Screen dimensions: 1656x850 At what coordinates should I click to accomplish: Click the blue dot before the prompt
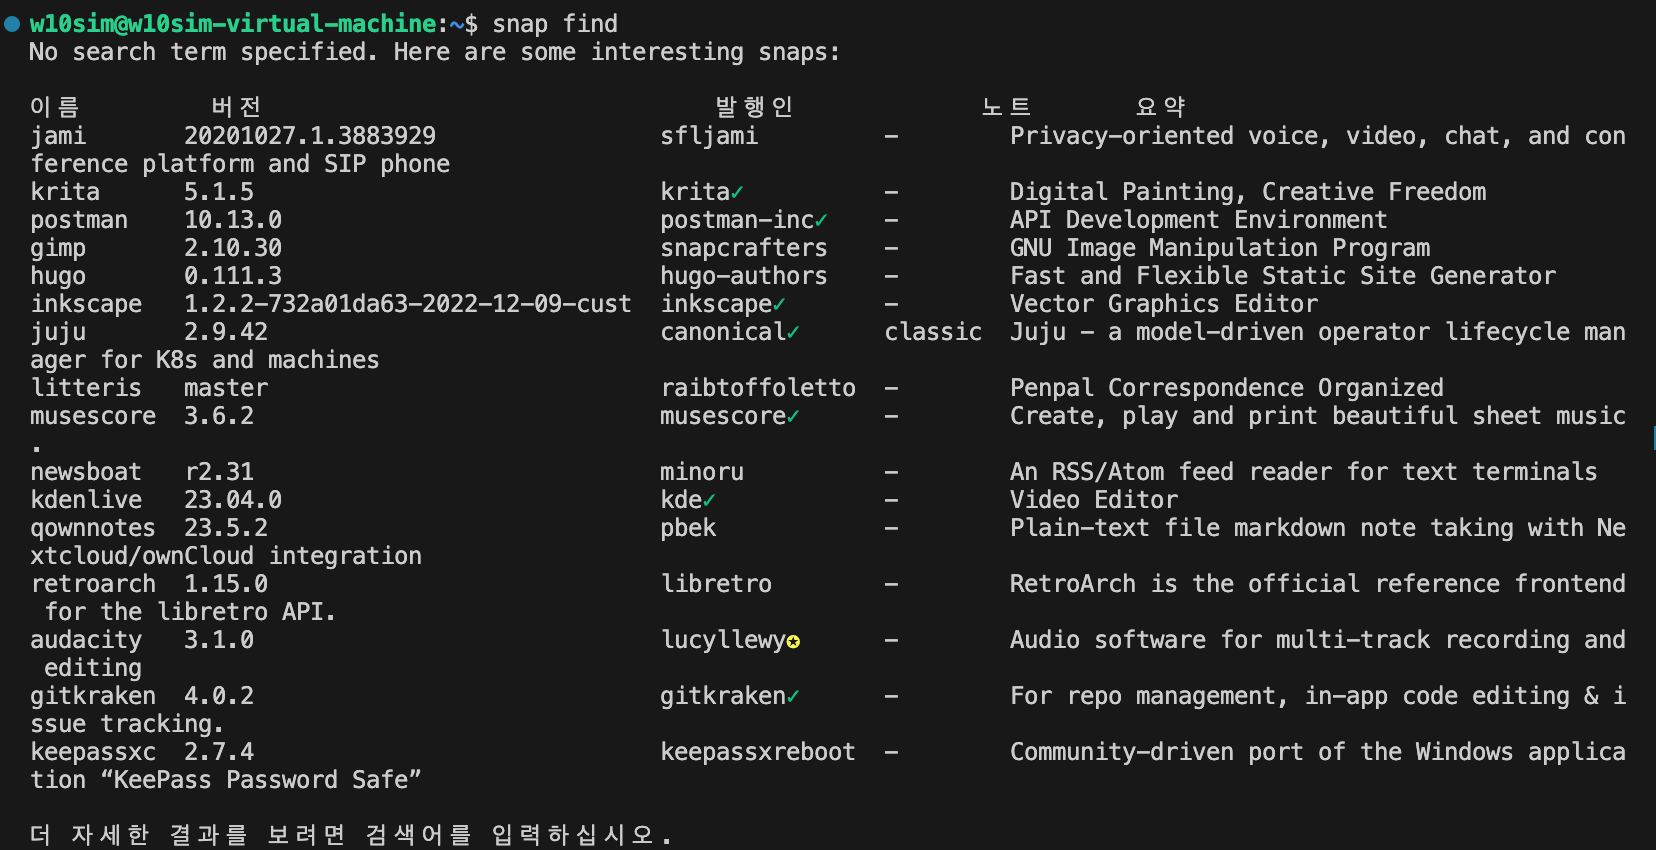pyautogui.click(x=12, y=23)
